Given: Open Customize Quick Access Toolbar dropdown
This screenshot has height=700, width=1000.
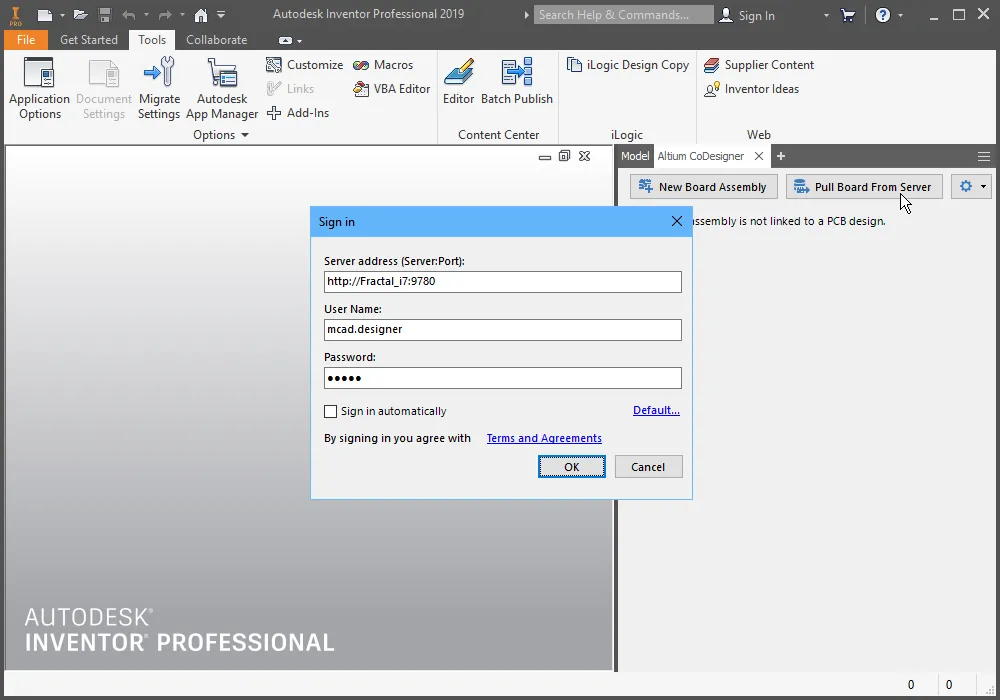Looking at the screenshot, I should tap(221, 15).
